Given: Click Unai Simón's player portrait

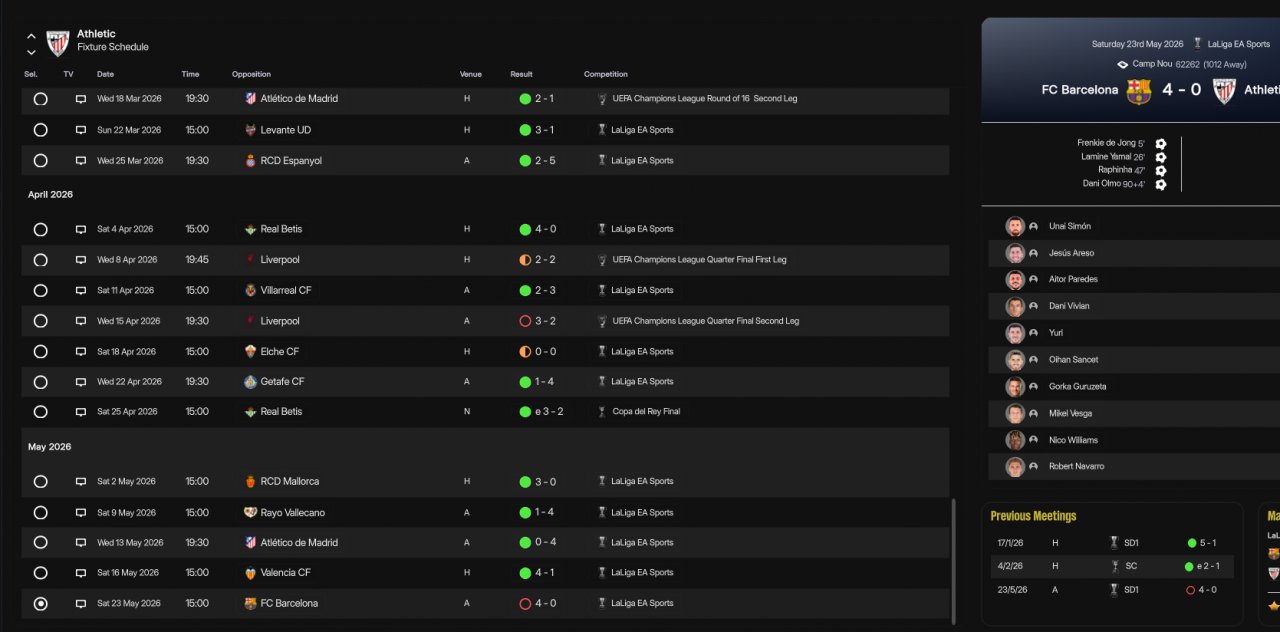Looking at the screenshot, I should (1015, 226).
